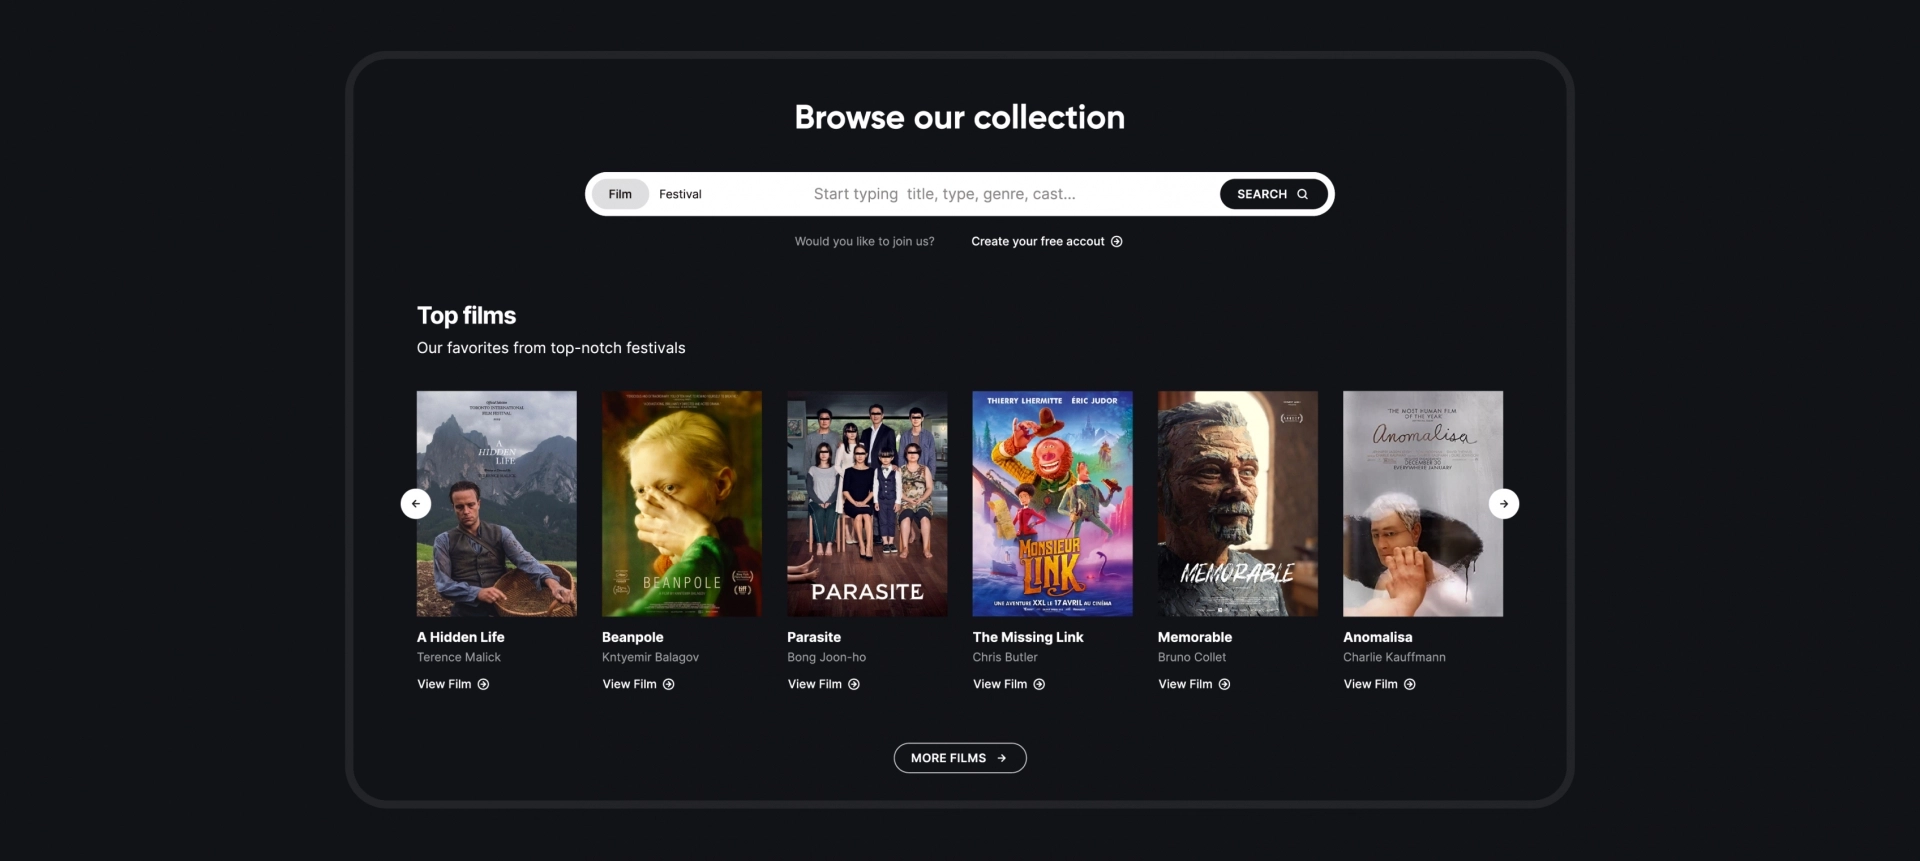Image resolution: width=1920 pixels, height=861 pixels.
Task: Click the SEARCH button
Action: (x=1273, y=194)
